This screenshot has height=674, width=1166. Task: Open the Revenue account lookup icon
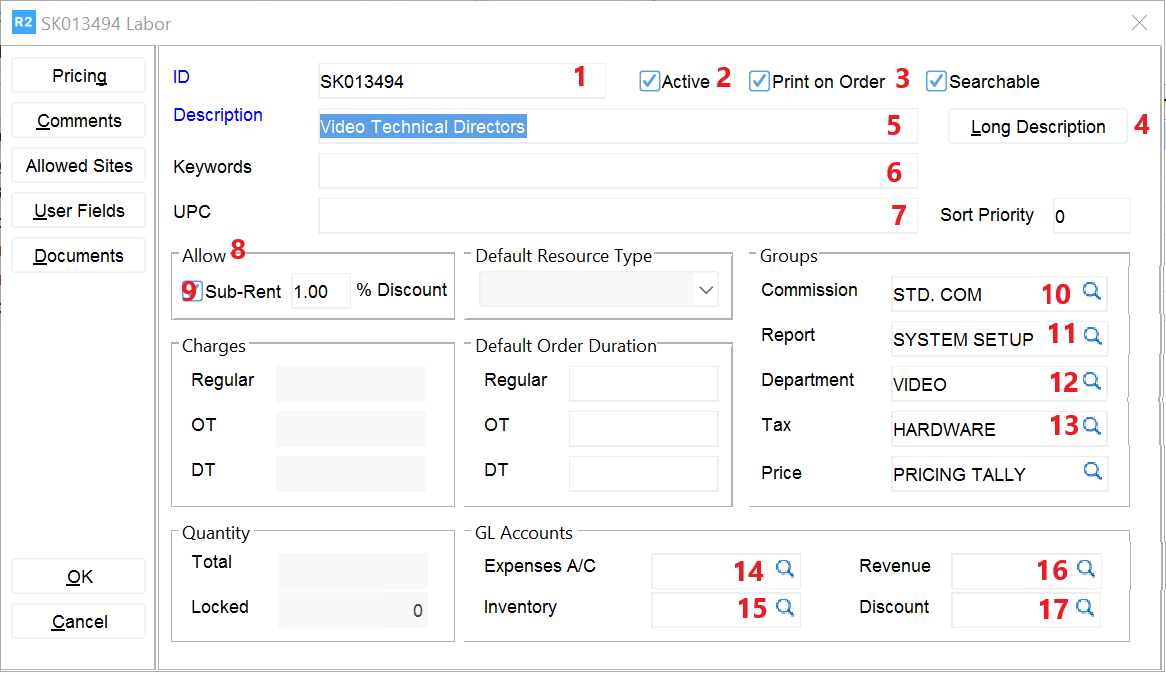1085,569
